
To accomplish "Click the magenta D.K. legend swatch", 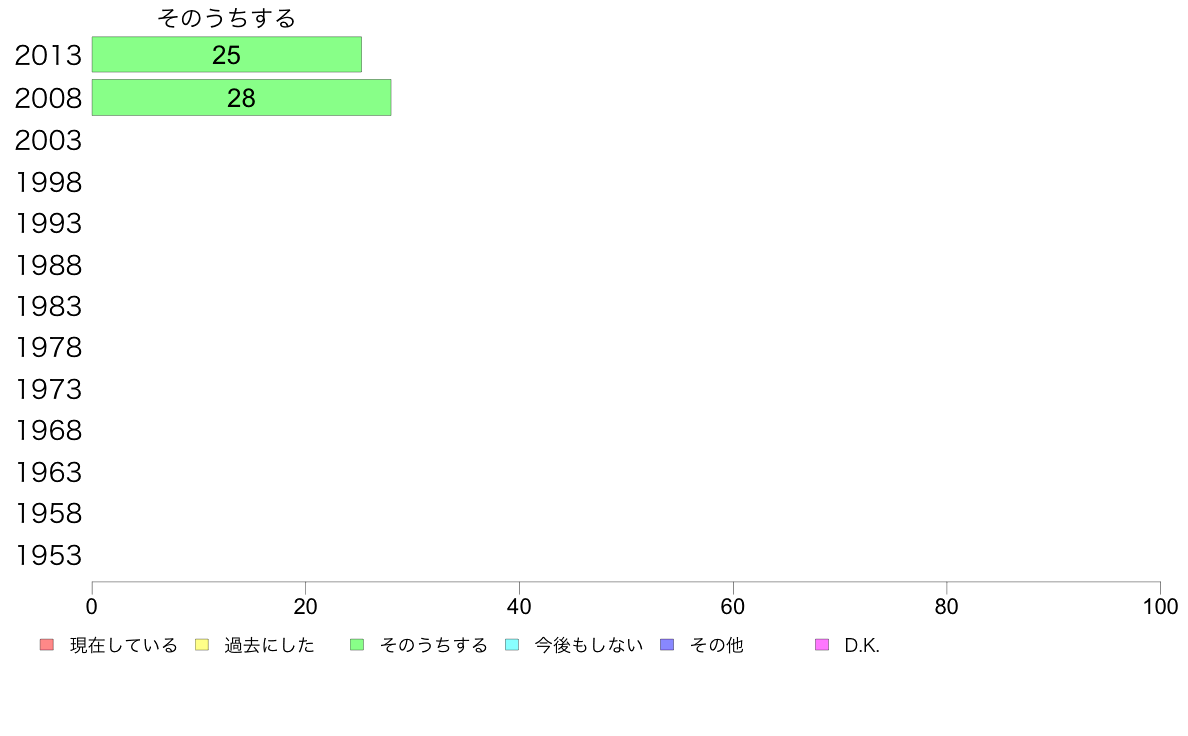I will [x=822, y=645].
